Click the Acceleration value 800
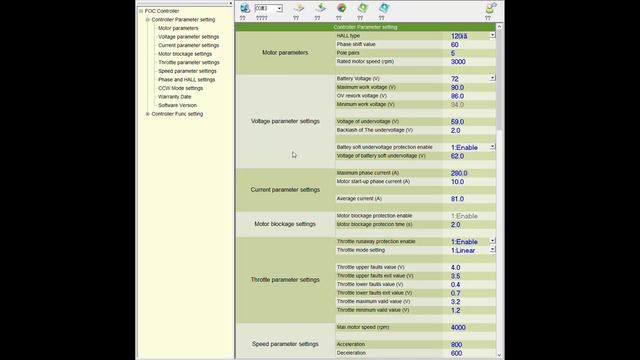 (469, 344)
